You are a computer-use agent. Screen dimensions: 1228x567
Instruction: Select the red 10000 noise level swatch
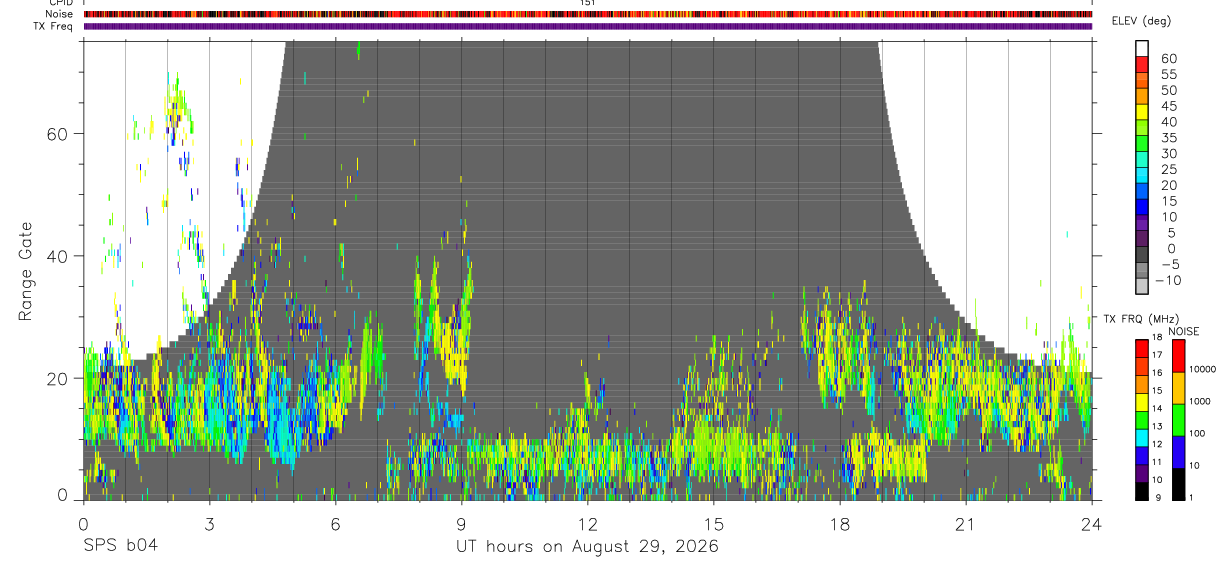1178,356
